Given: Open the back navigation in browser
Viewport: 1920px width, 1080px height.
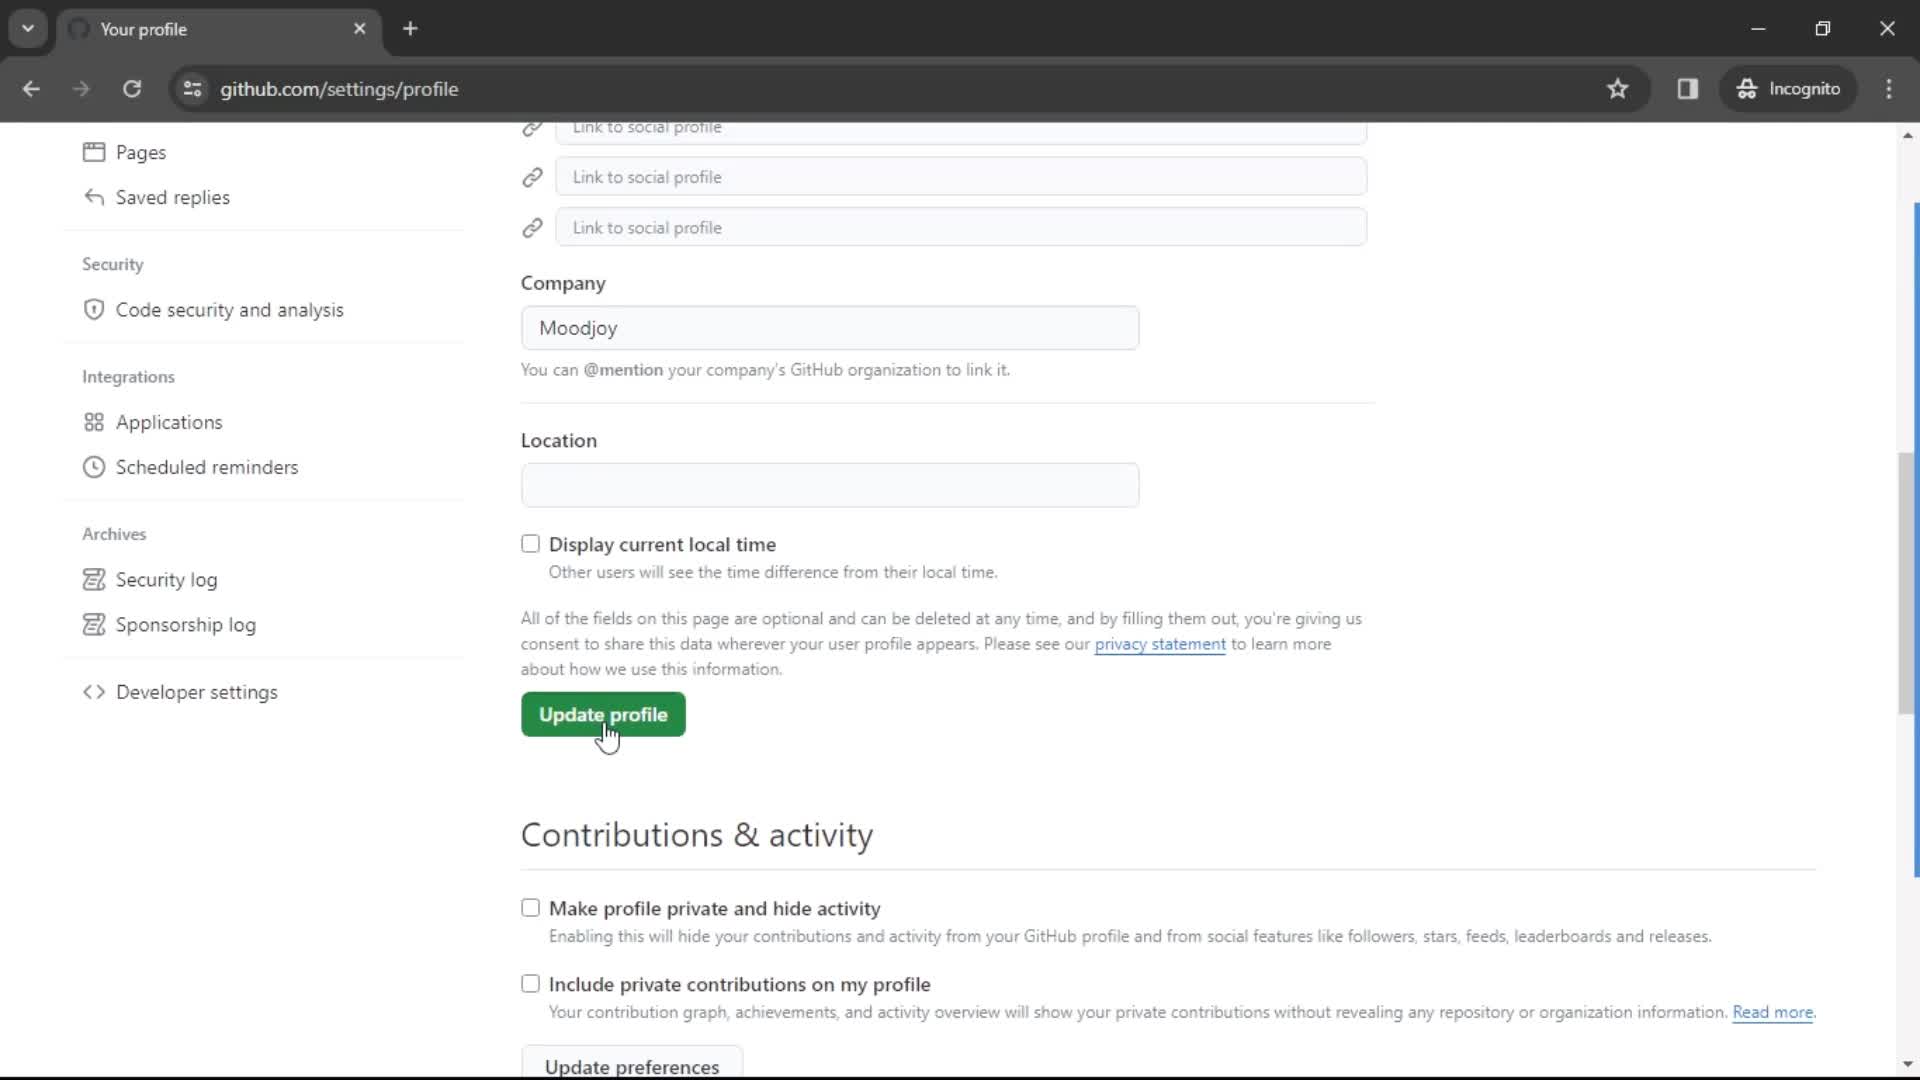Looking at the screenshot, I should coord(32,88).
